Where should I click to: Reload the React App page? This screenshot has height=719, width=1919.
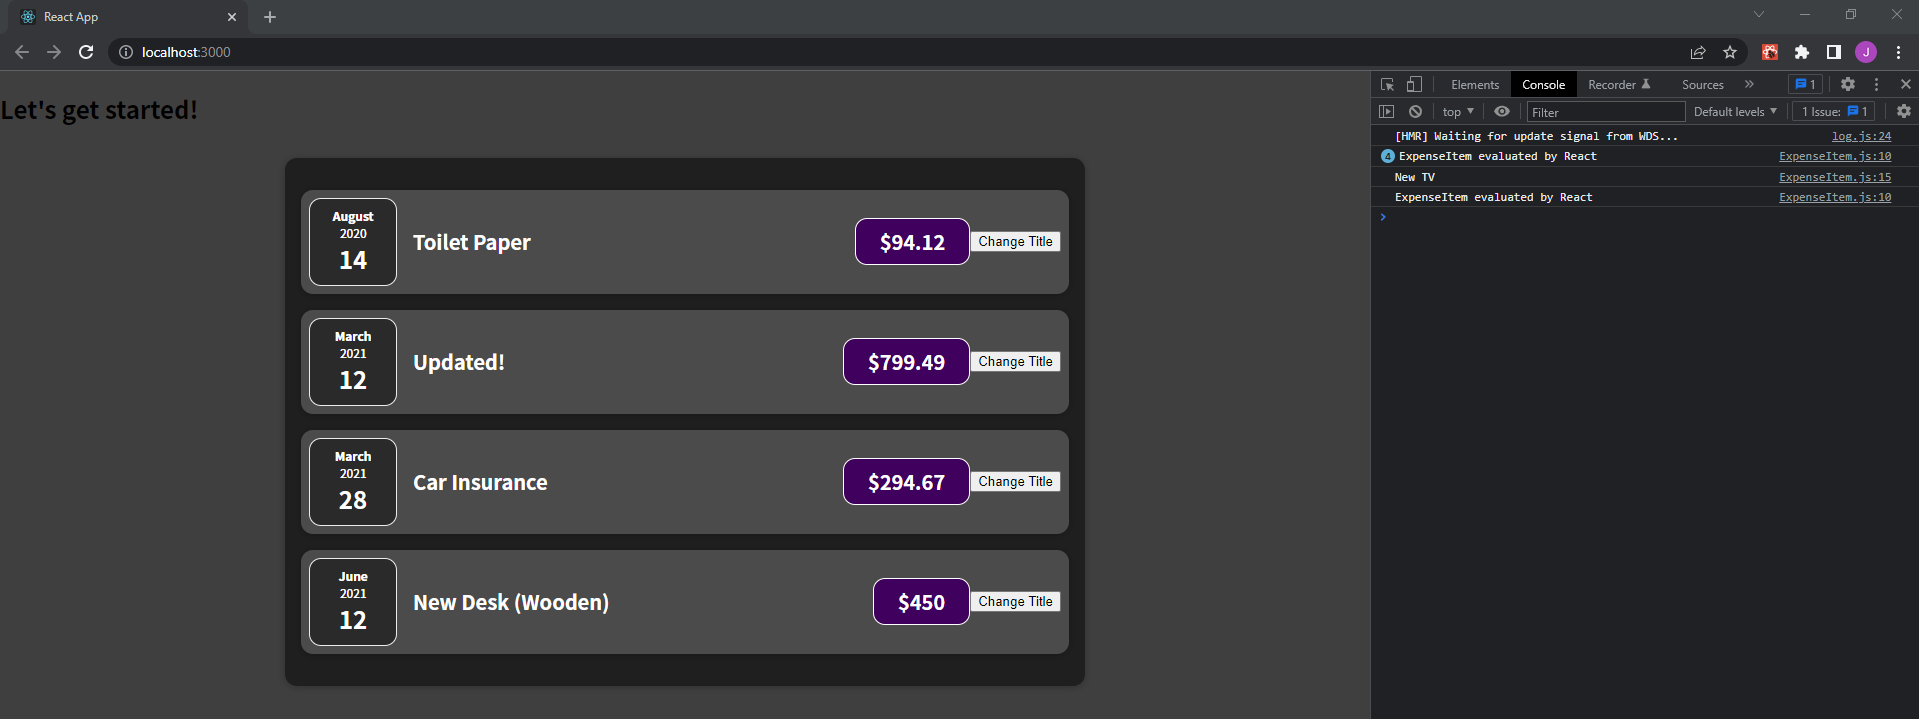[x=85, y=52]
